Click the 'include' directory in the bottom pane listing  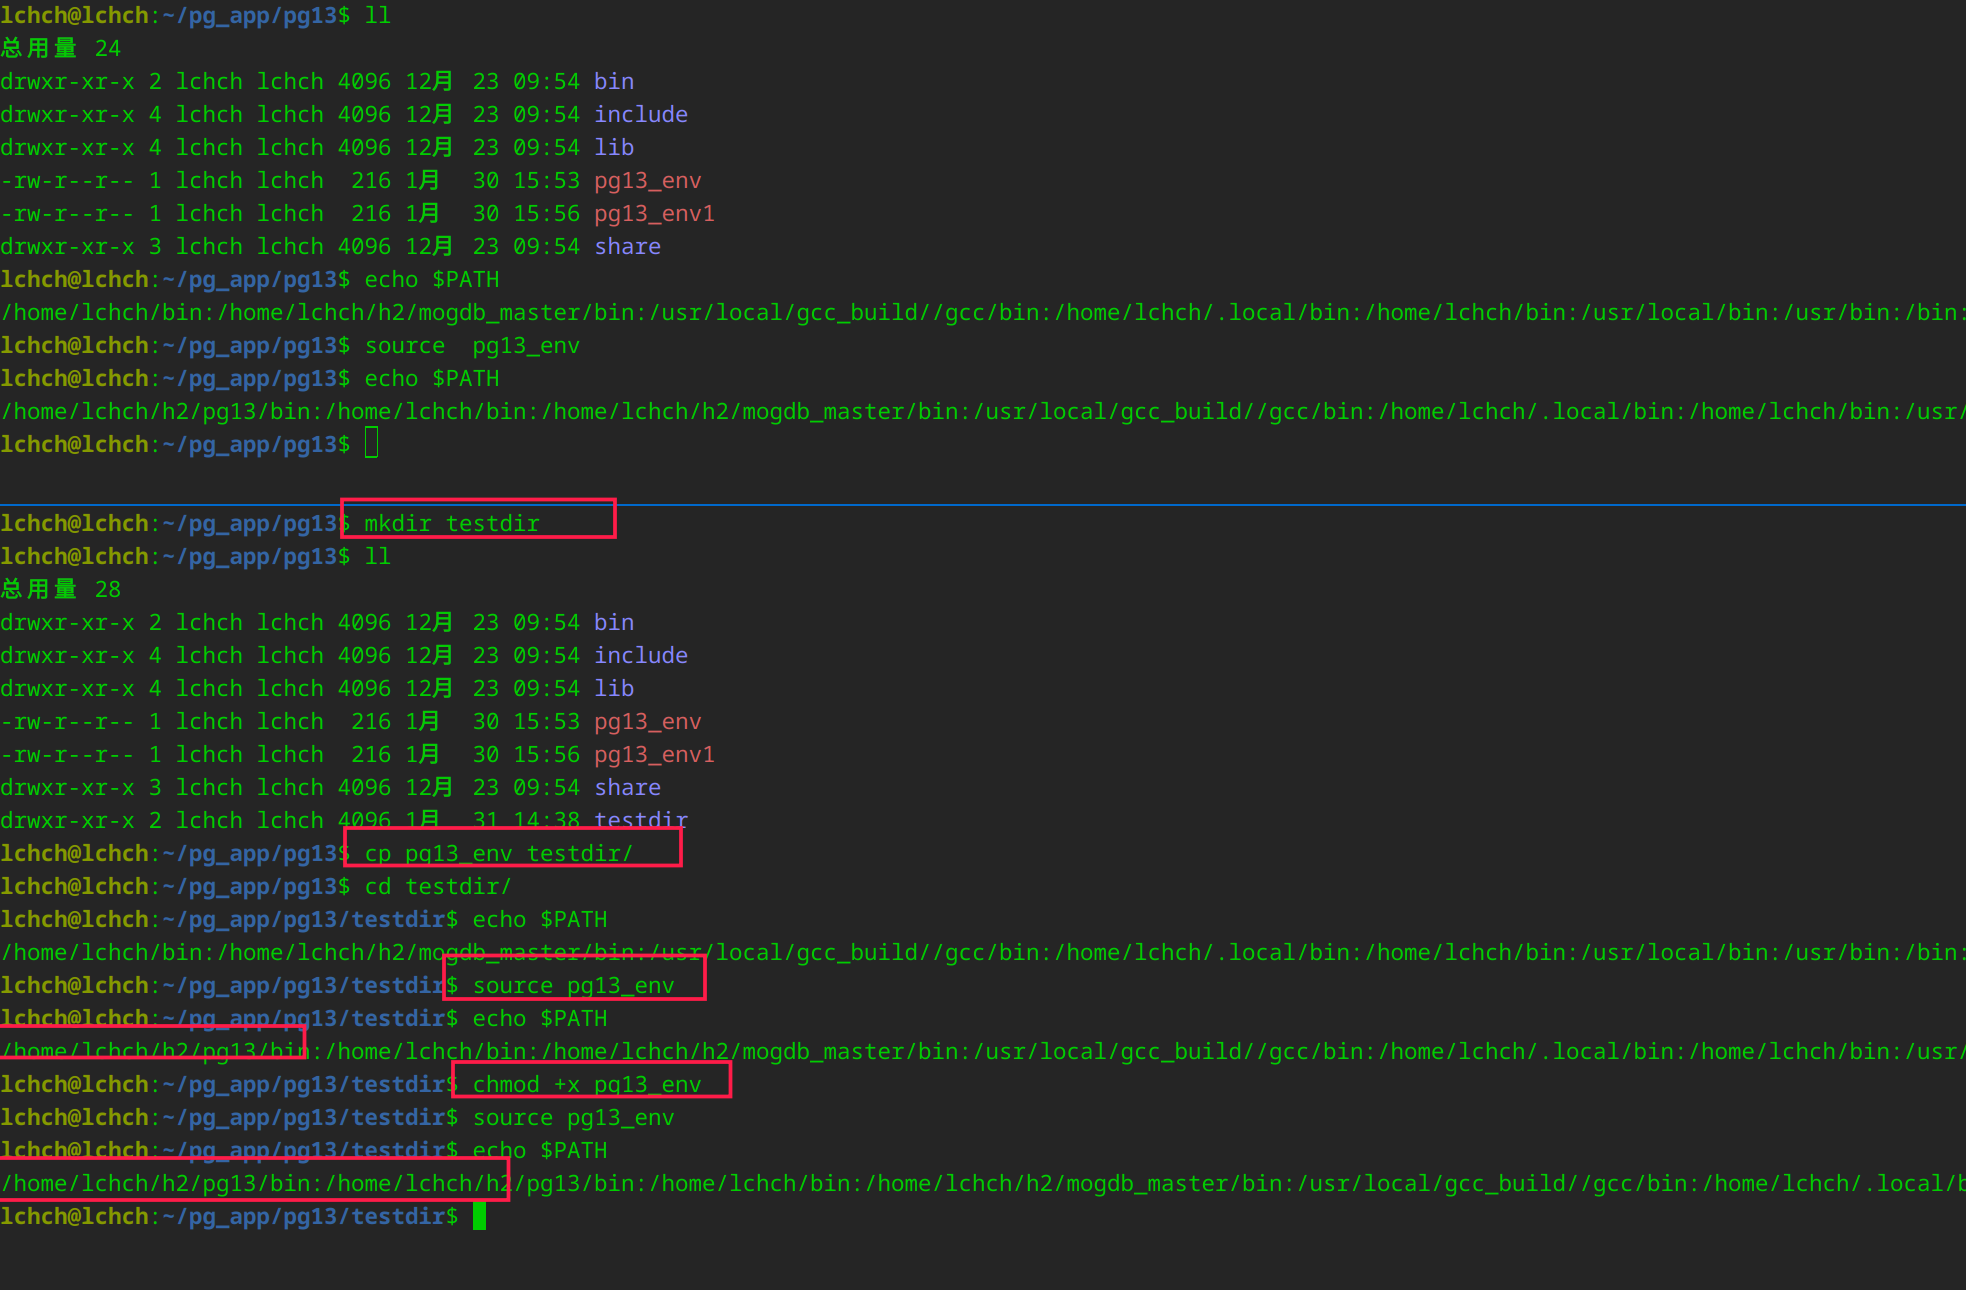pyautogui.click(x=641, y=655)
